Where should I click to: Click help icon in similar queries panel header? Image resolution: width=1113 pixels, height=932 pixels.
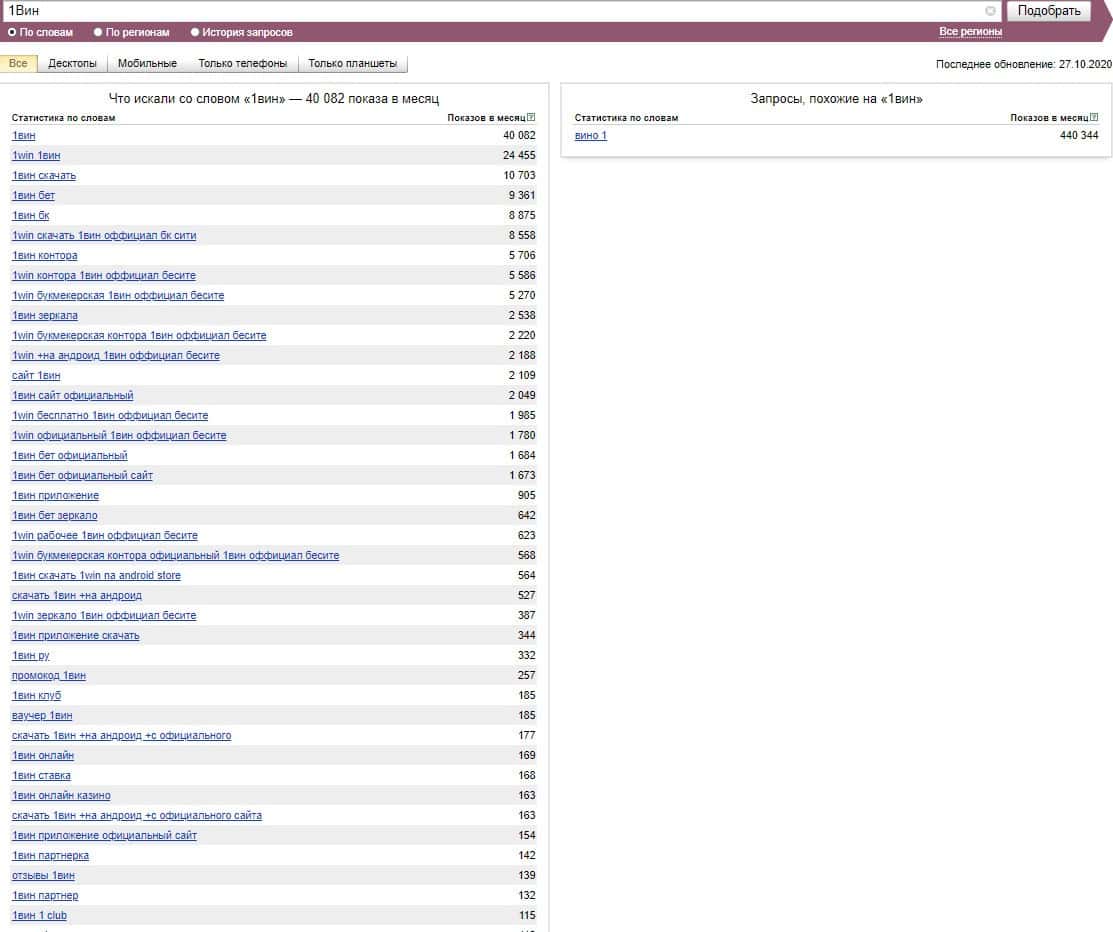click(1094, 118)
